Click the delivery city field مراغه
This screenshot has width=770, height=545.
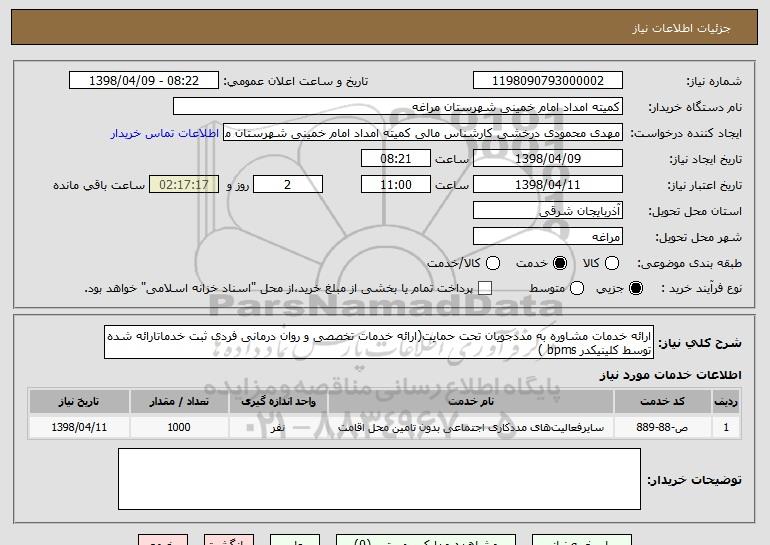pyautogui.click(x=546, y=237)
